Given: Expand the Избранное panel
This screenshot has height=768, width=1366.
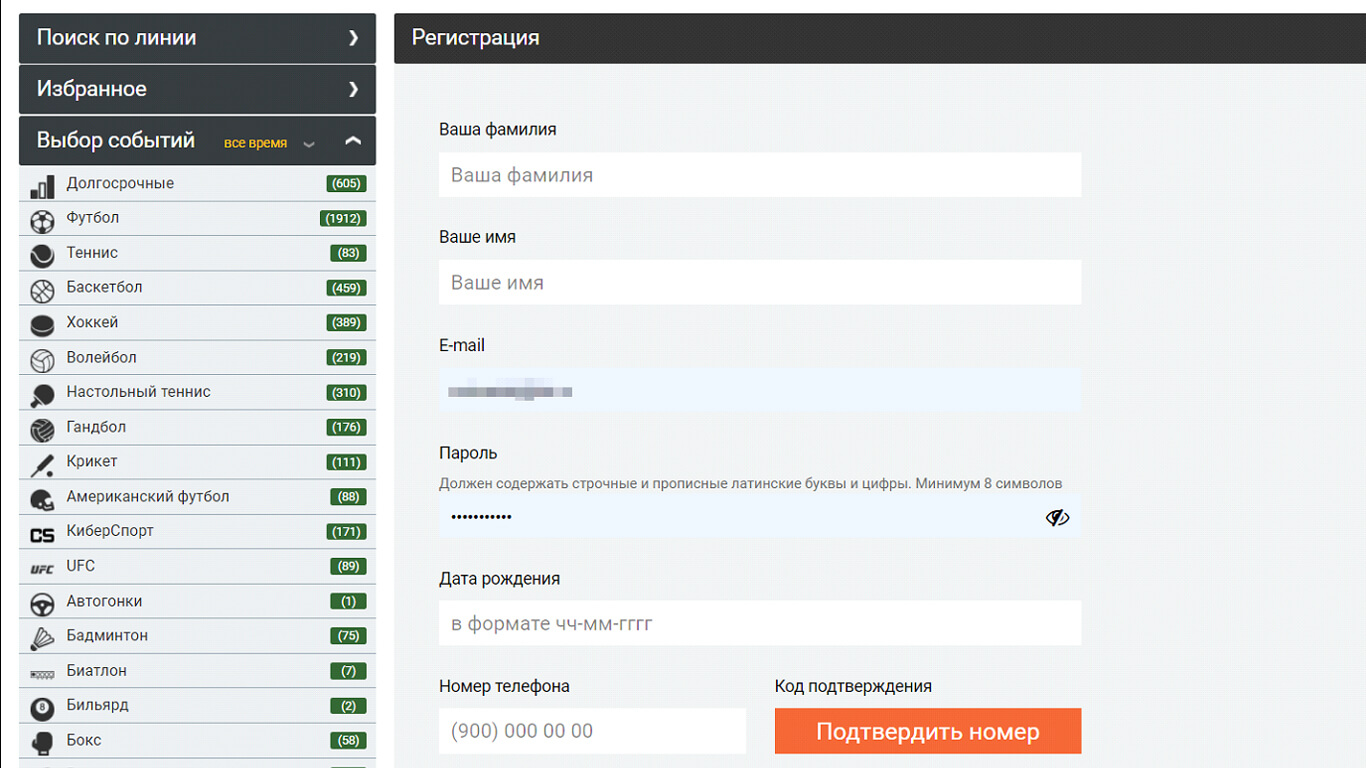Looking at the screenshot, I should 197,89.
